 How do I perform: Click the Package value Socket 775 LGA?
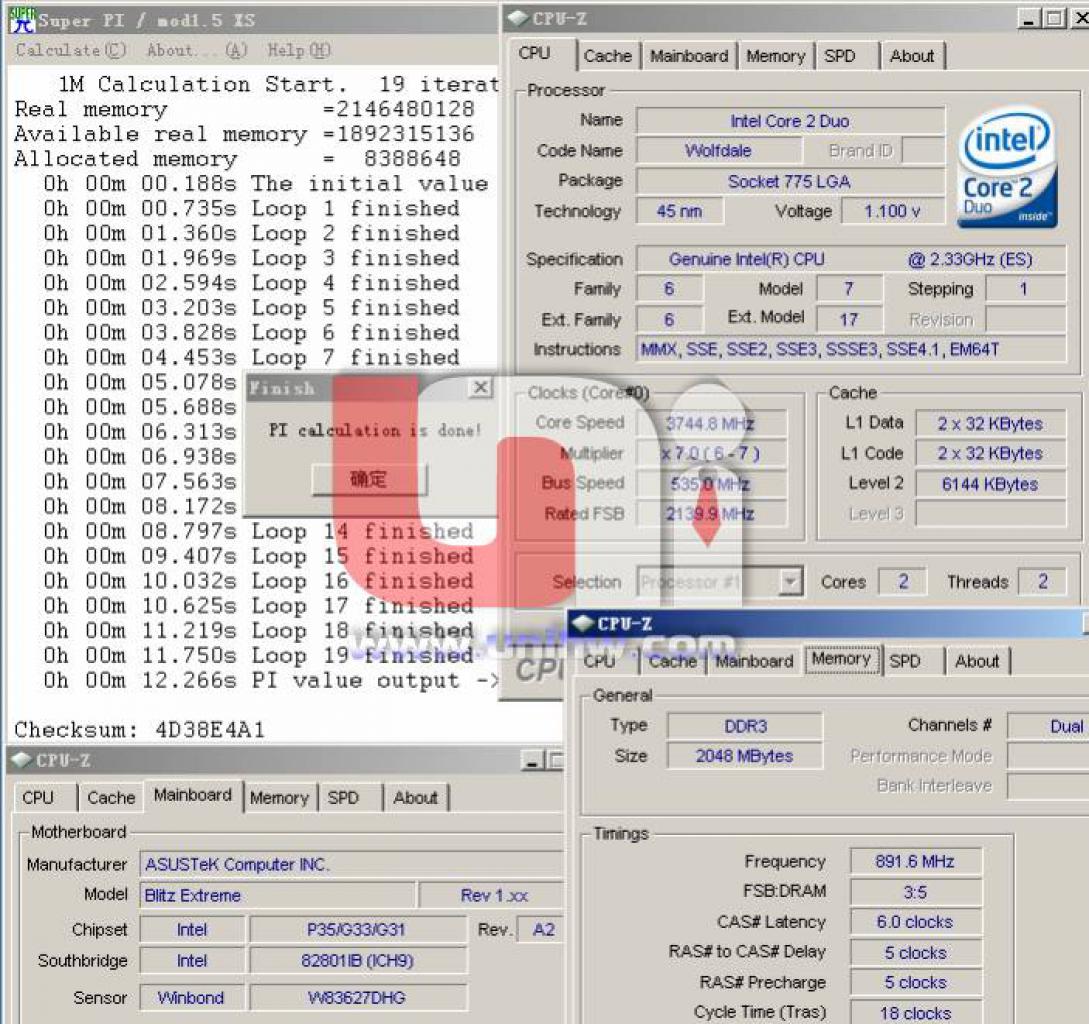click(x=790, y=181)
